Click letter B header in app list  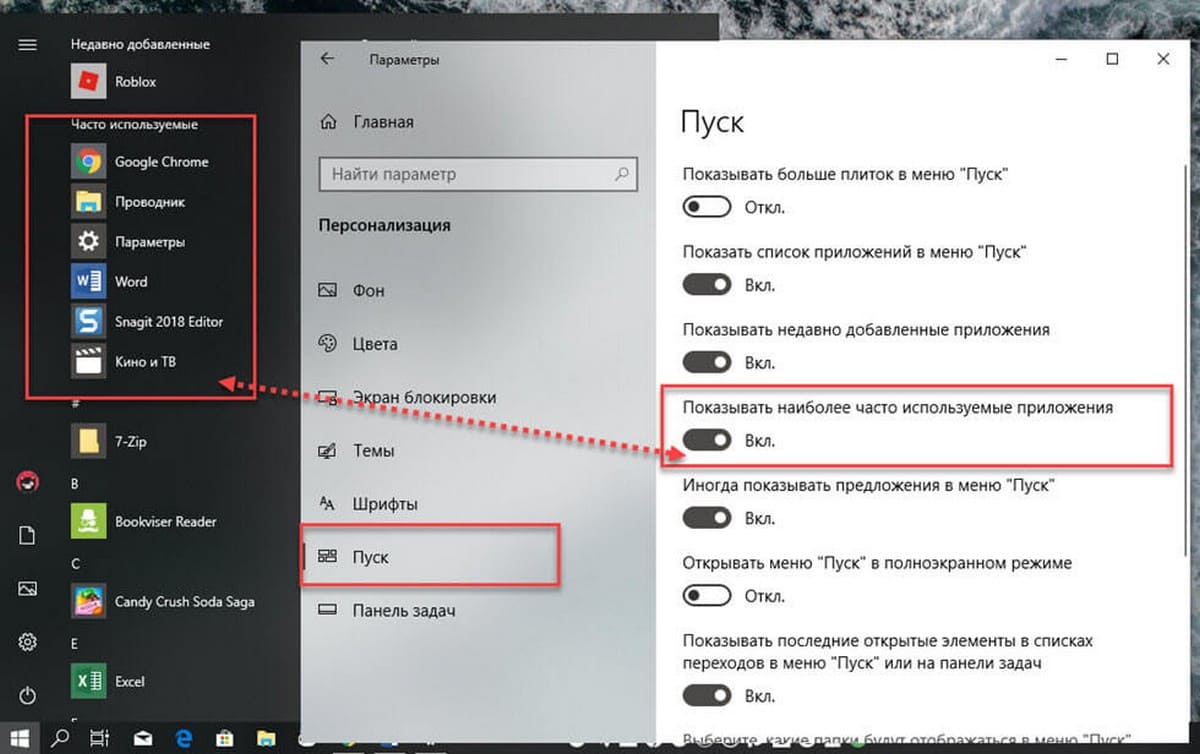[x=75, y=484]
